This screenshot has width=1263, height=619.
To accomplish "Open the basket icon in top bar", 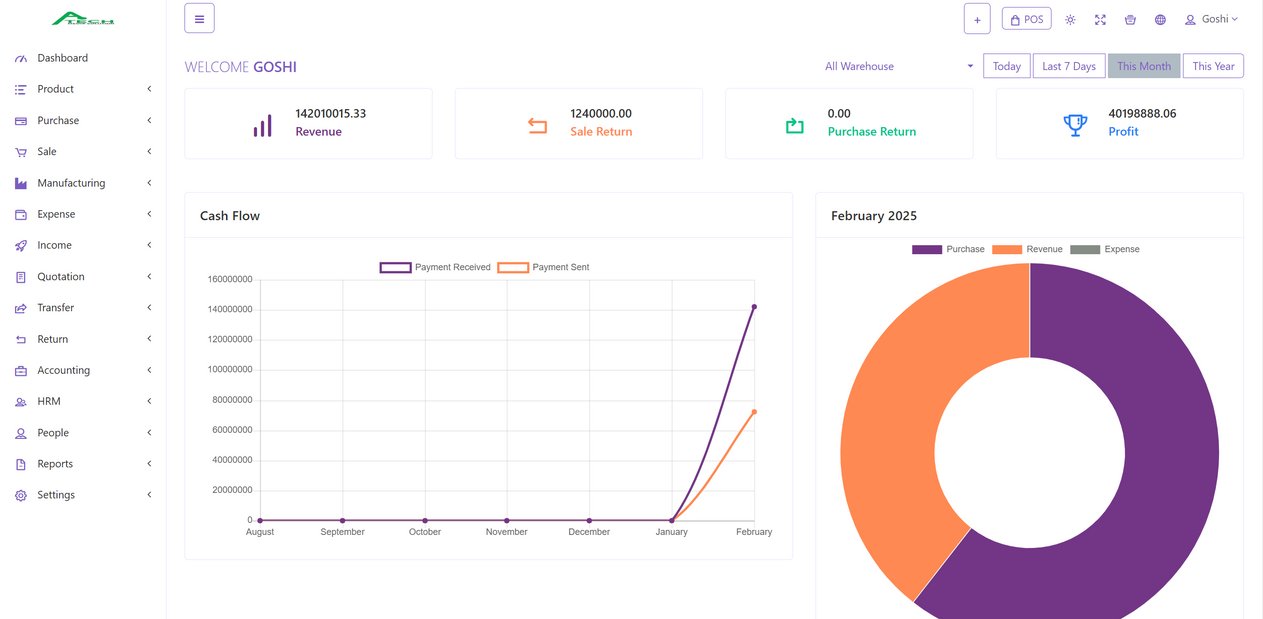I will 1130,19.
